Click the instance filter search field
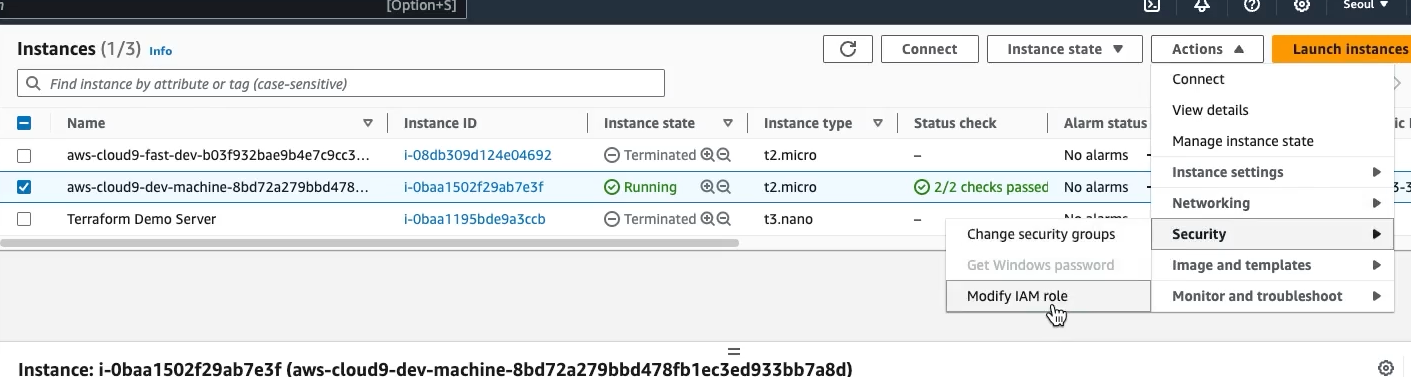The image size is (1411, 377). 341,84
